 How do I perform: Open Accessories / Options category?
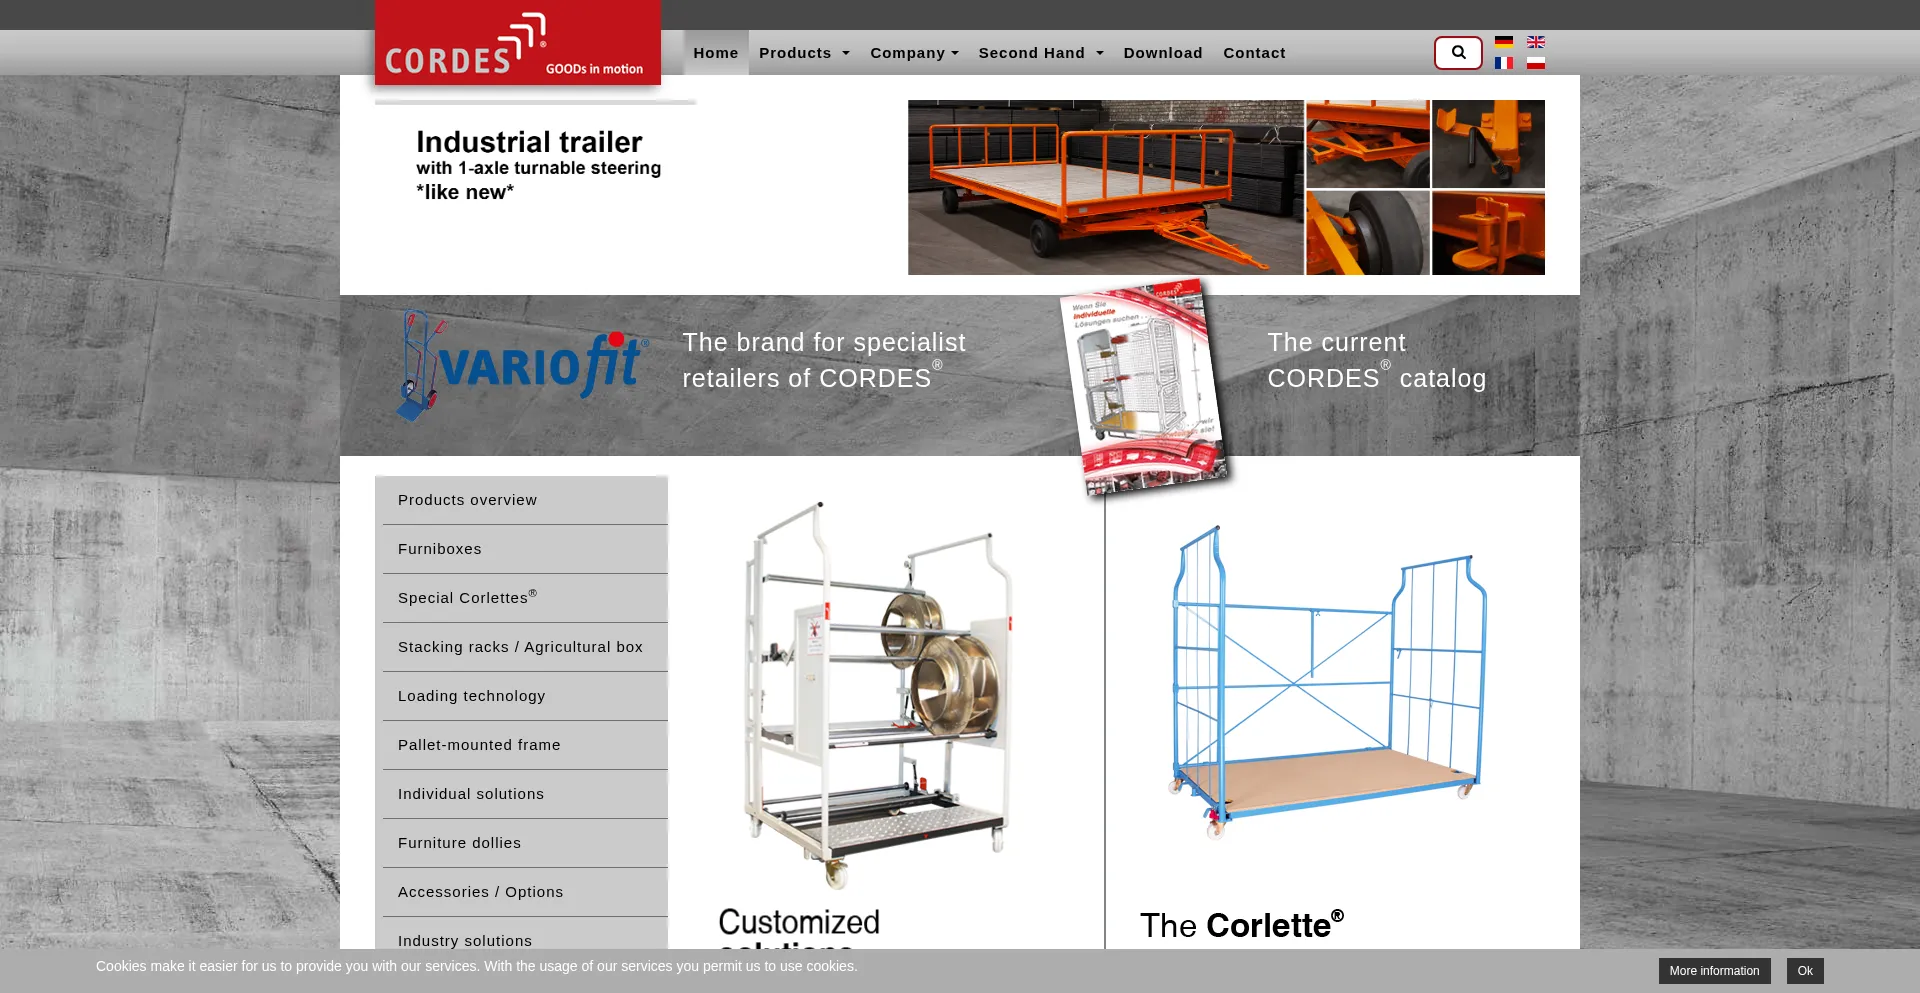click(x=525, y=892)
